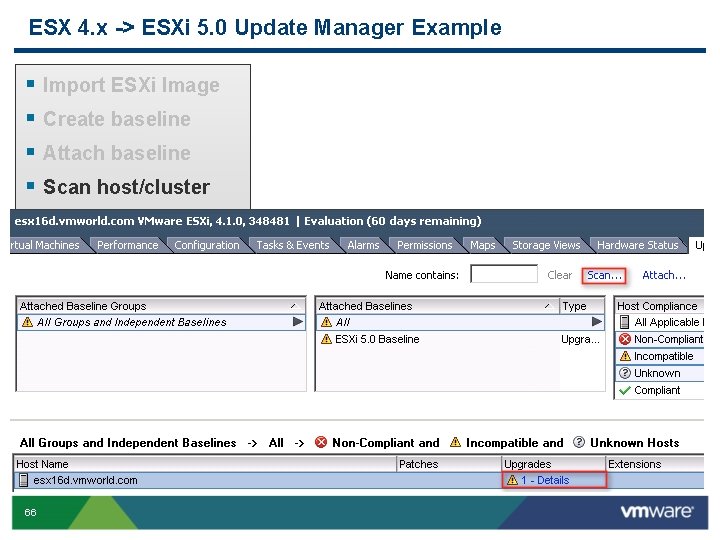Image resolution: width=720 pixels, height=540 pixels.
Task: Switch to the Maps tab
Action: (x=483, y=245)
